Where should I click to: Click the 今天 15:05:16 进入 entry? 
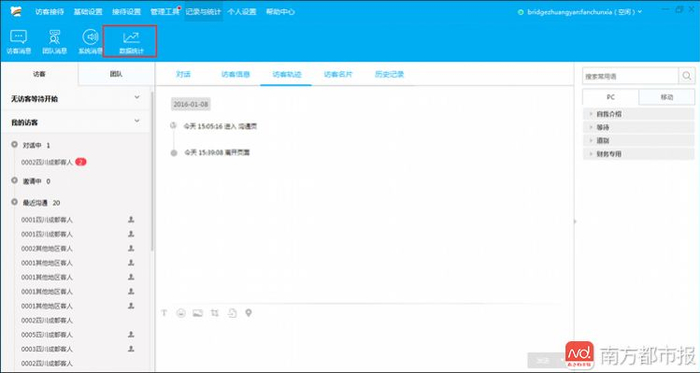[x=221, y=126]
